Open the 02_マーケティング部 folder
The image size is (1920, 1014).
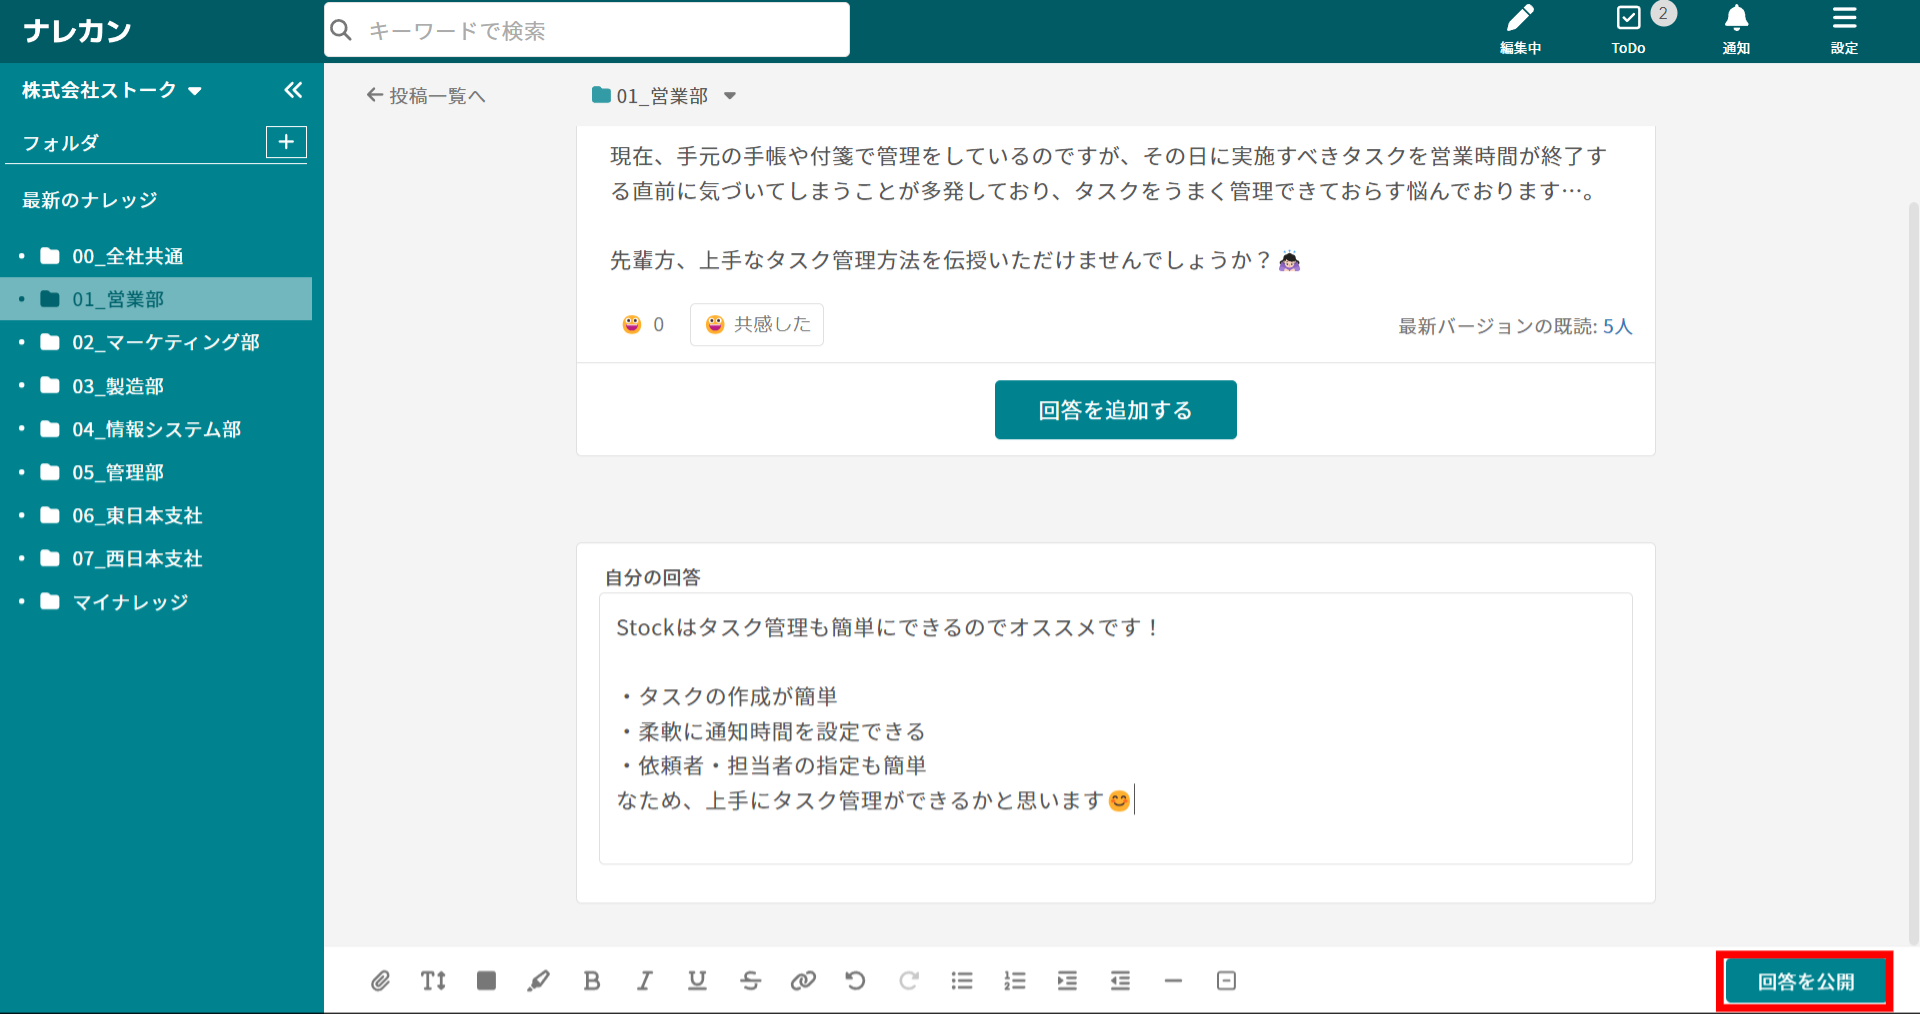165,342
